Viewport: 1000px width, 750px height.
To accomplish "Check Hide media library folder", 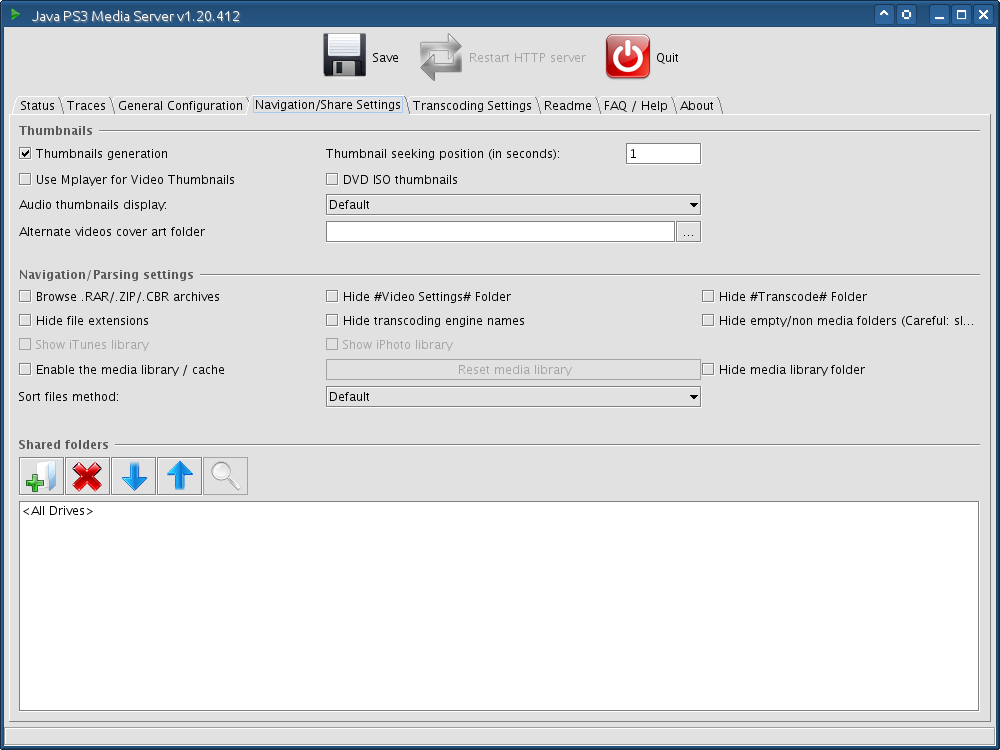I will click(708, 370).
